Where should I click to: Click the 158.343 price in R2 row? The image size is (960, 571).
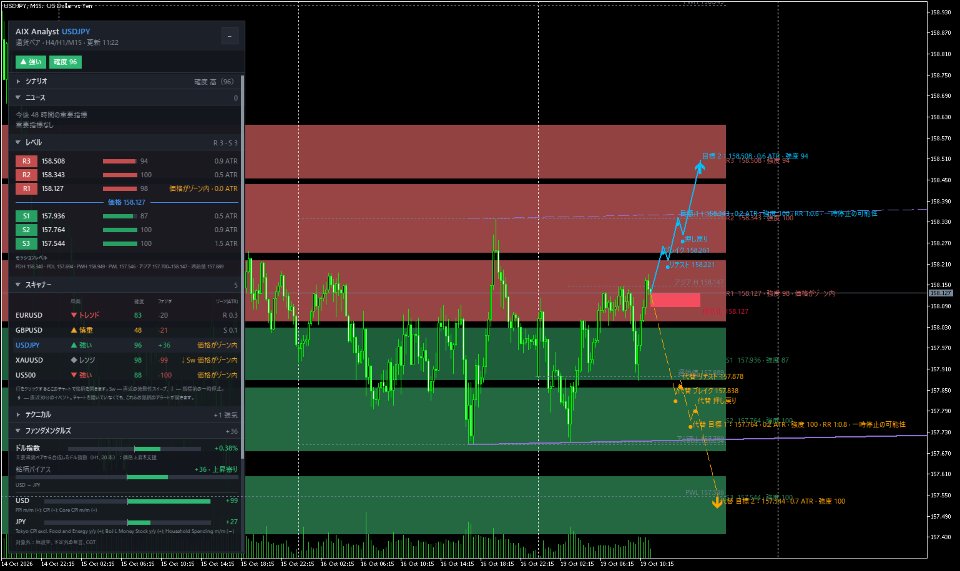pos(53,174)
